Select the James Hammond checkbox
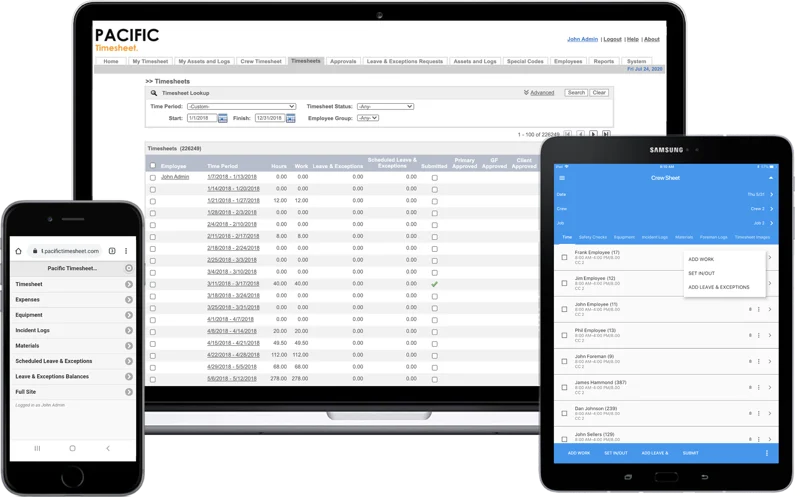Screen dimensions: 800x497 tap(564, 388)
